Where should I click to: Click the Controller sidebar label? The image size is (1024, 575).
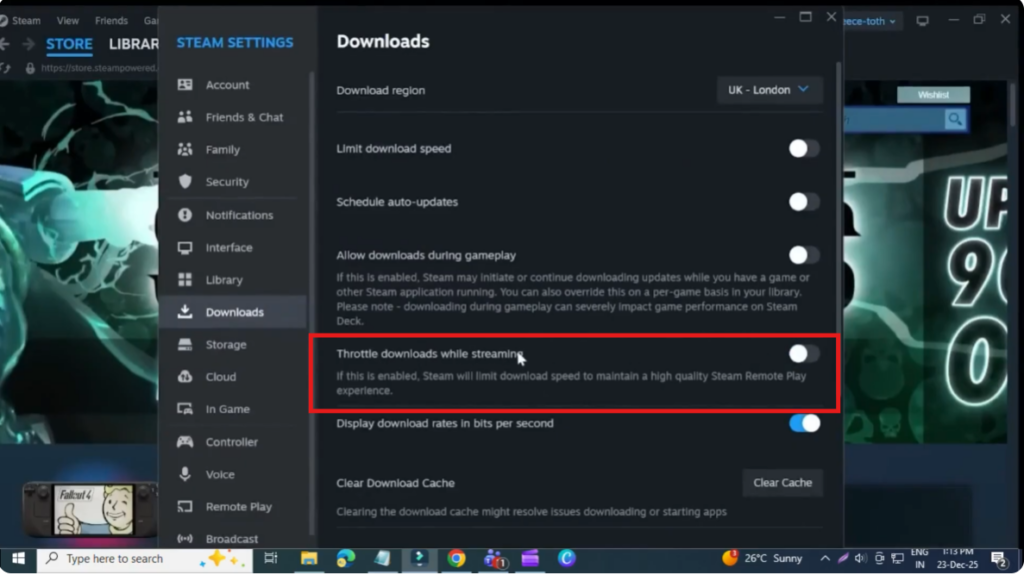point(232,442)
